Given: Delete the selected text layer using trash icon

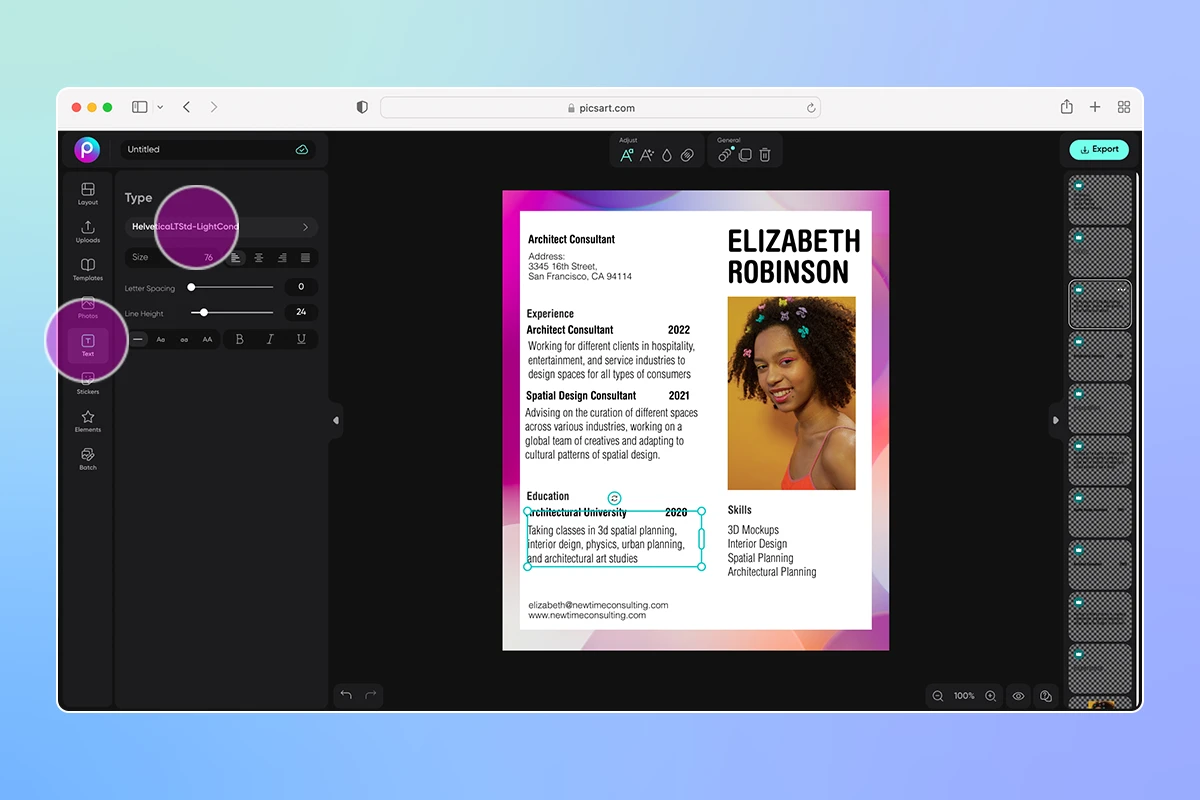Looking at the screenshot, I should click(765, 155).
